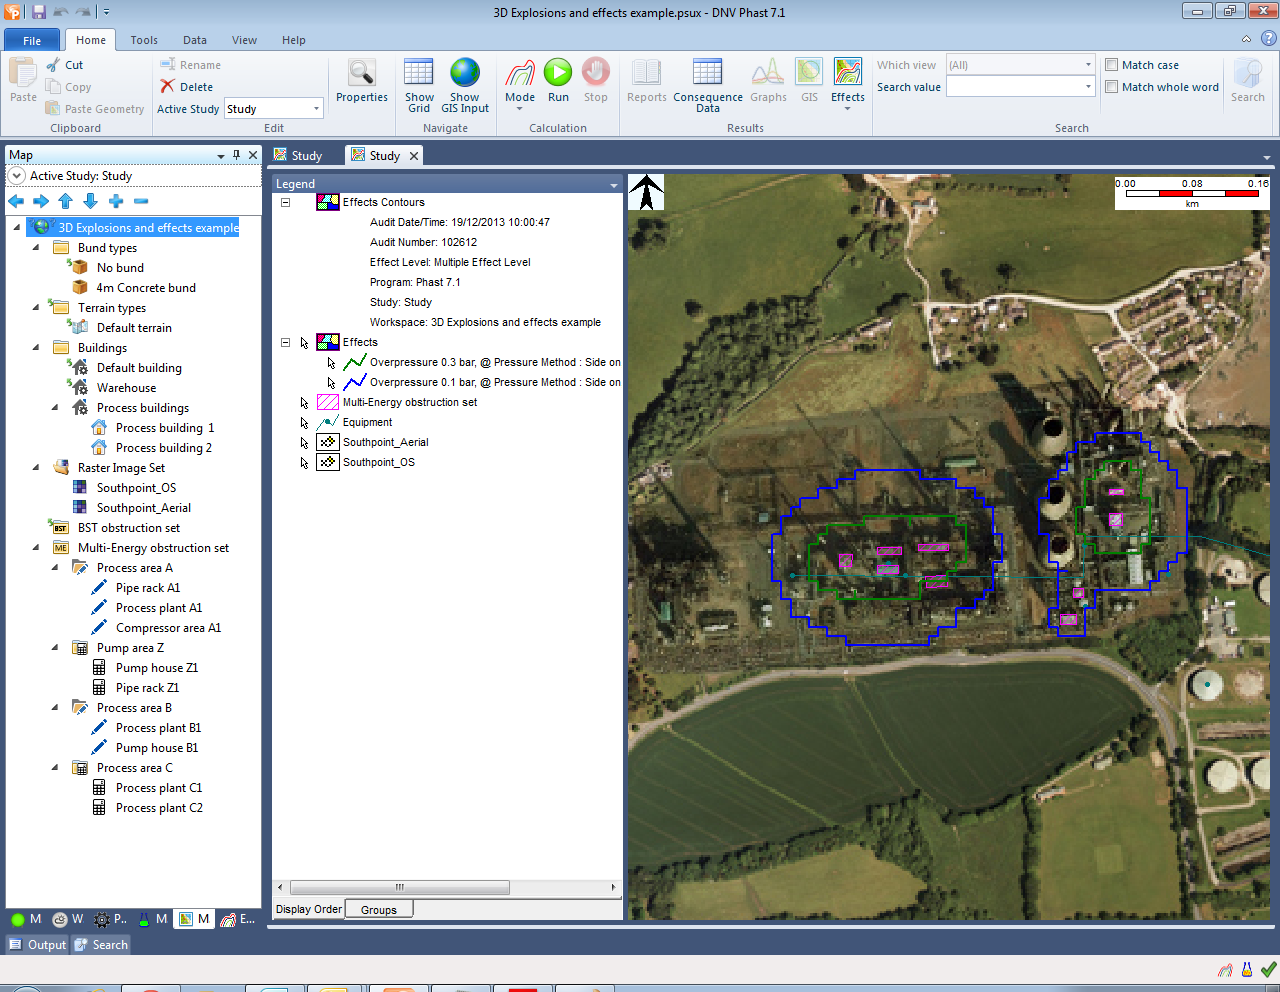Click the blue down arrow in Map panel

click(x=91, y=201)
